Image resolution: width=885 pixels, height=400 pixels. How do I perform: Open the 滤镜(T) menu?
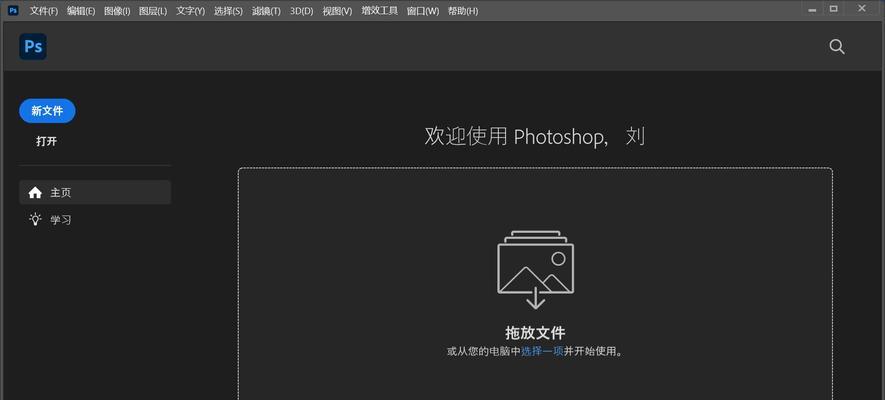point(266,11)
